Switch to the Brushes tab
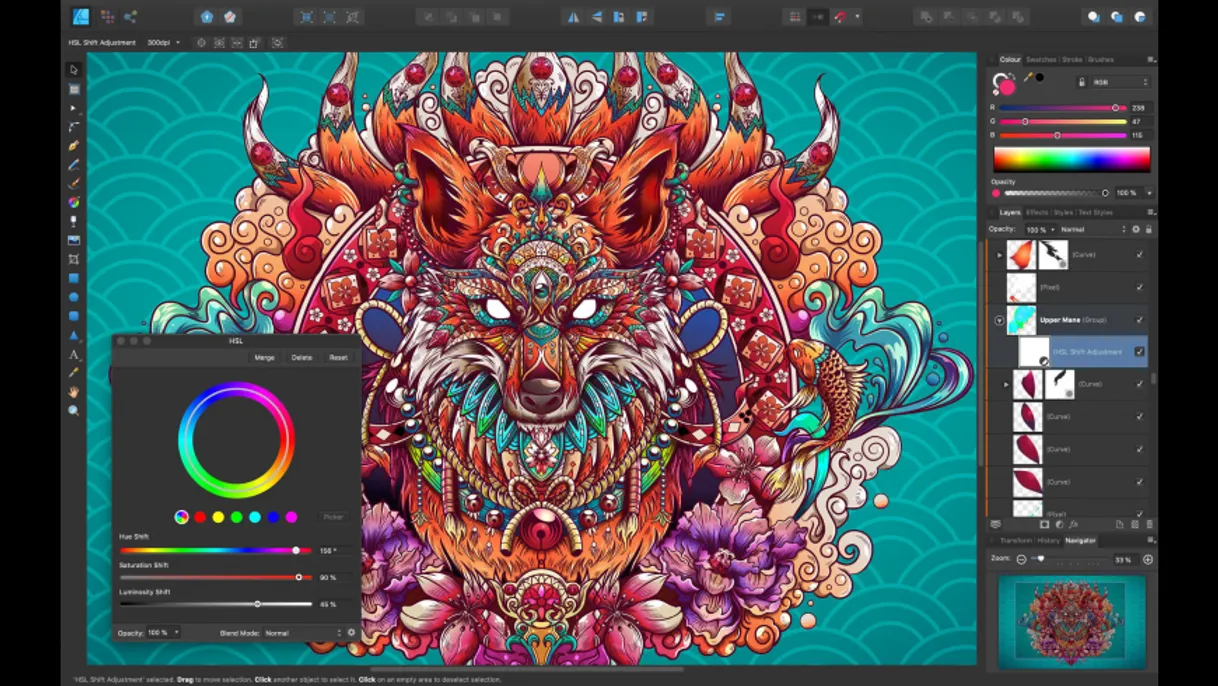 click(1101, 60)
